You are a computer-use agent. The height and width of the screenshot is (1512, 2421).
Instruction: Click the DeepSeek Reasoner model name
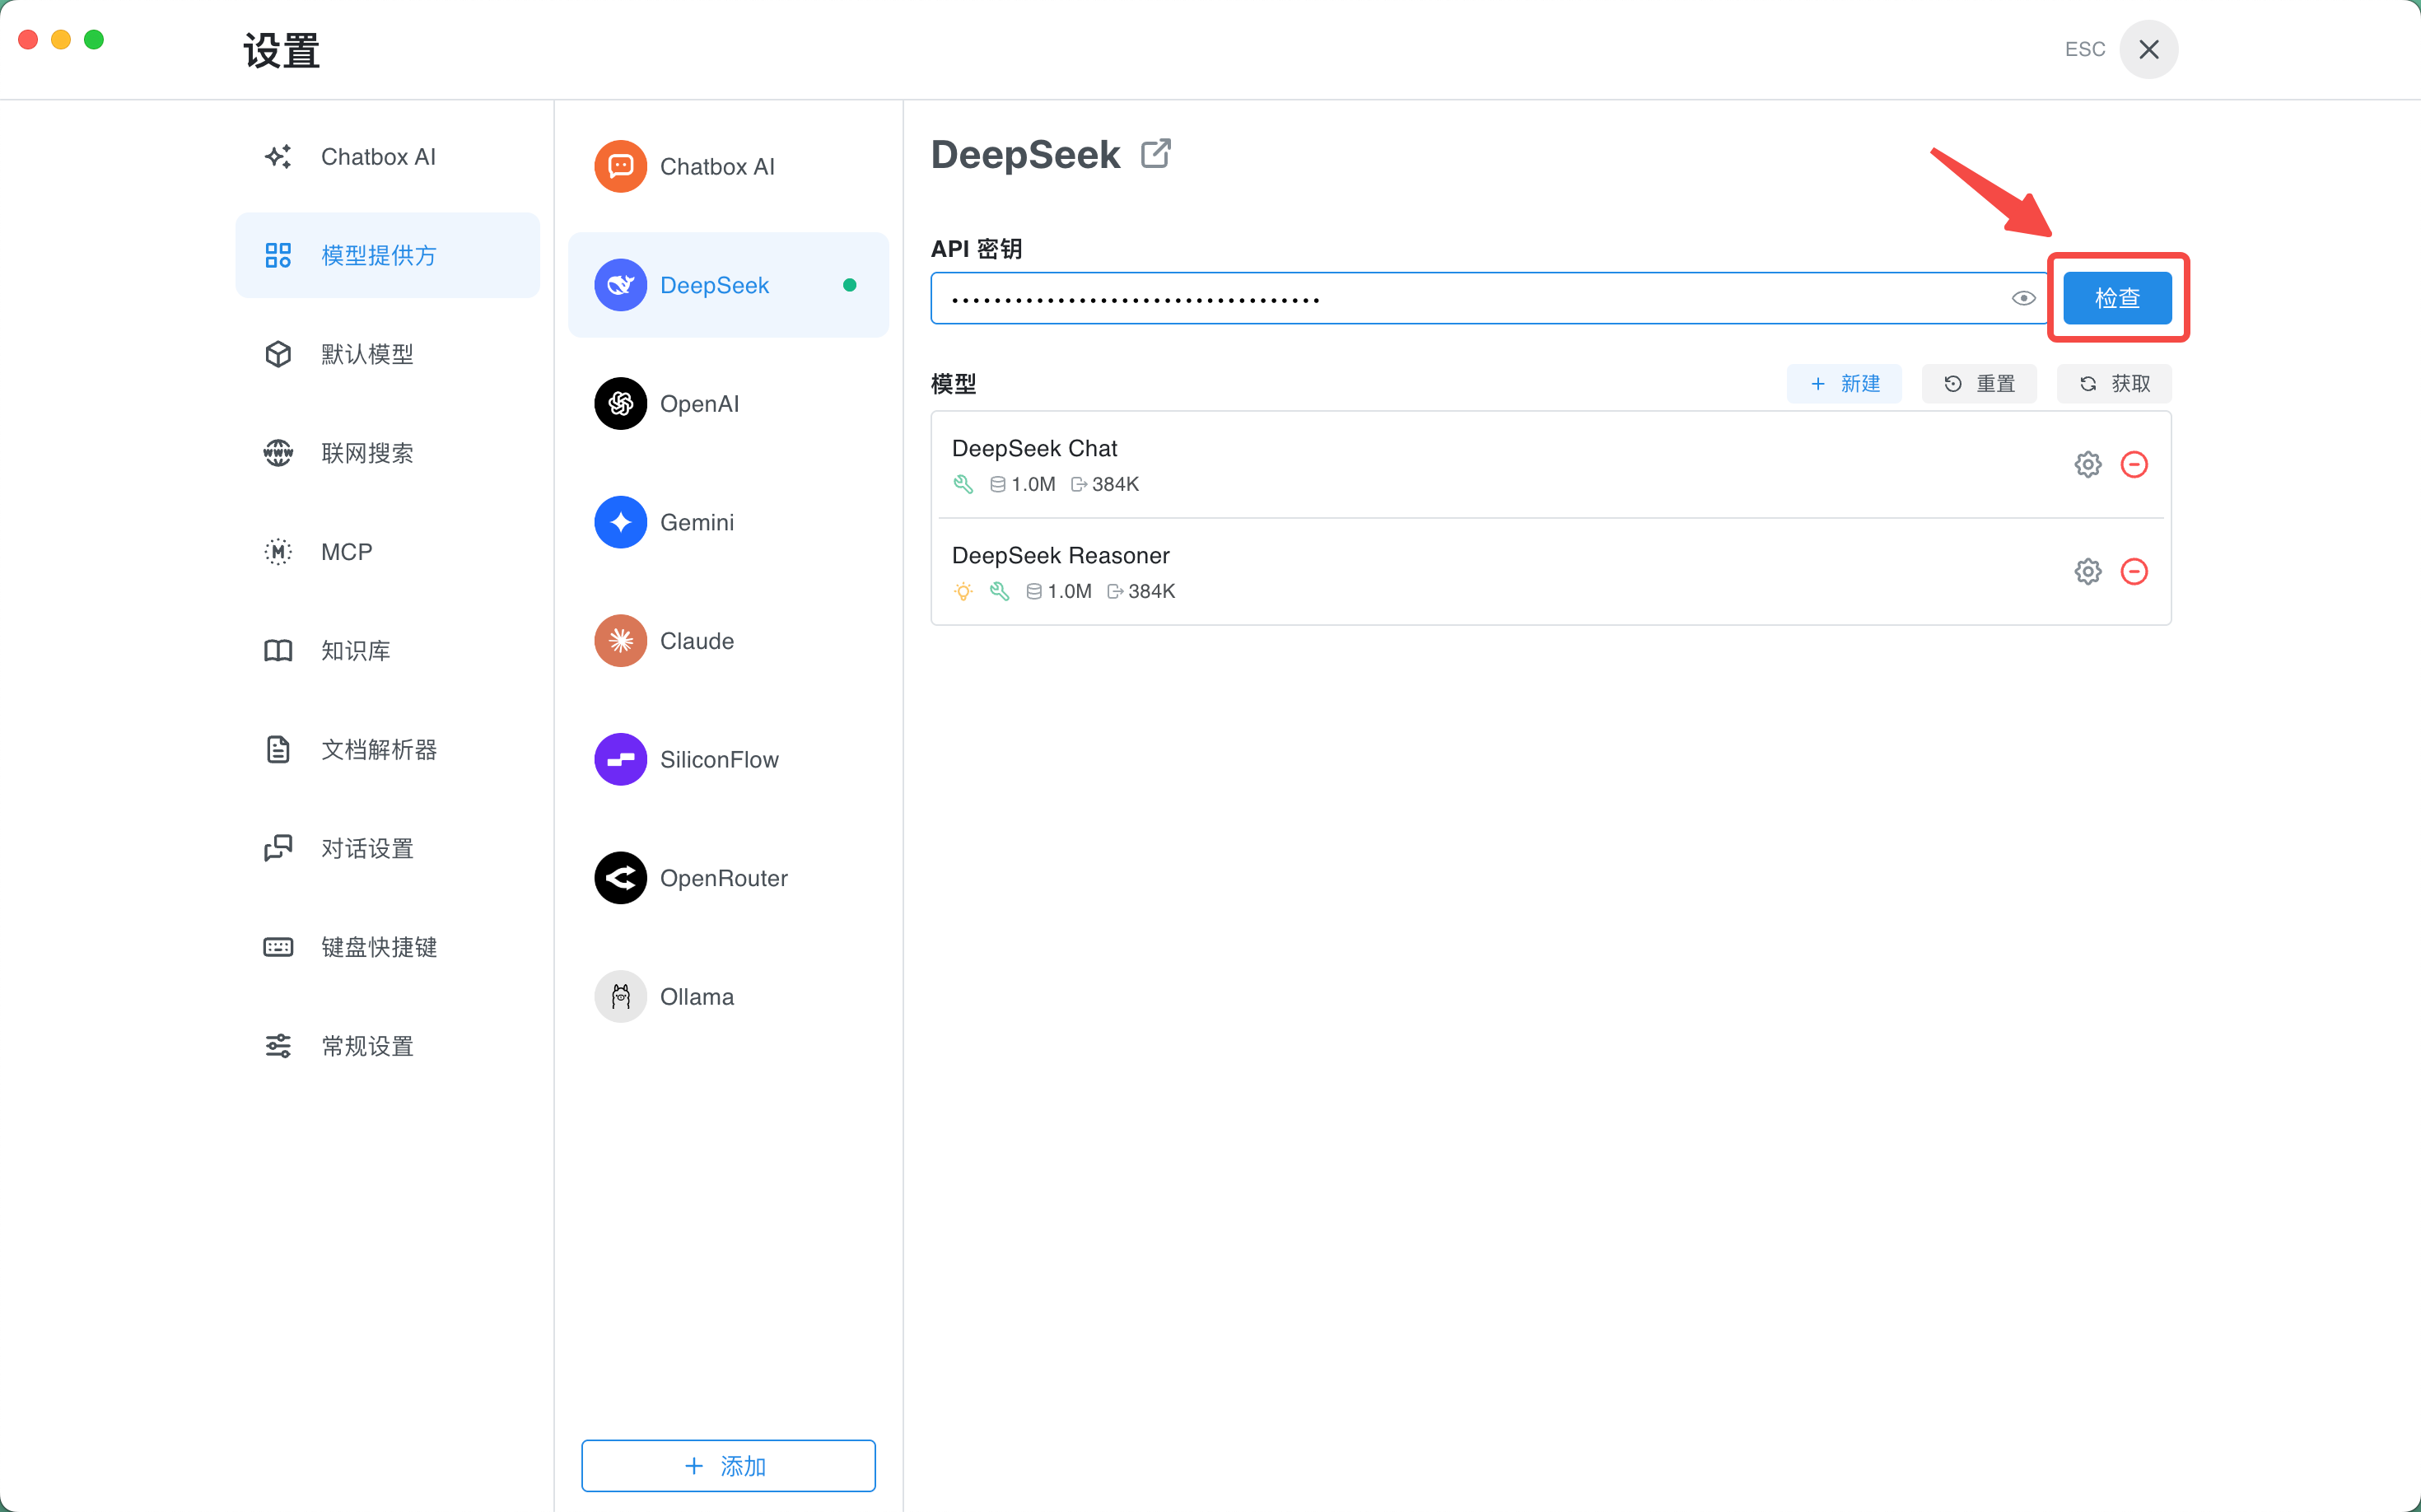1061,555
